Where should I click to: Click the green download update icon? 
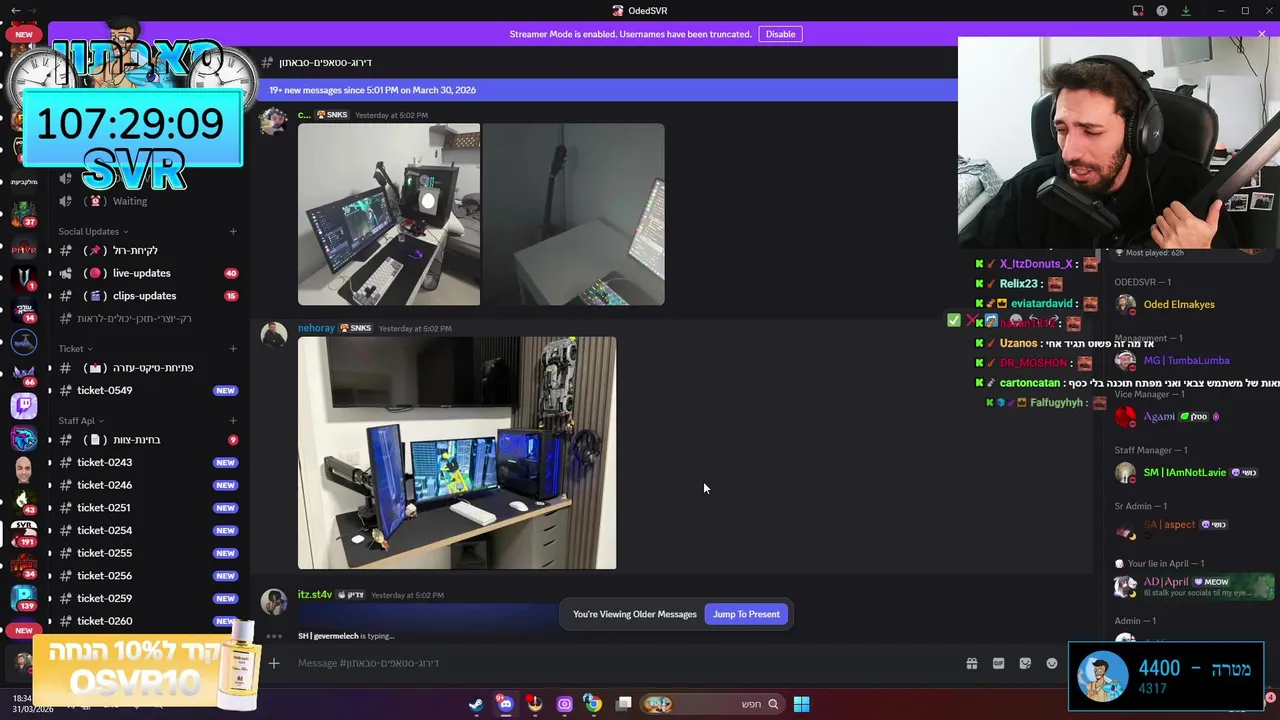[x=1186, y=11]
